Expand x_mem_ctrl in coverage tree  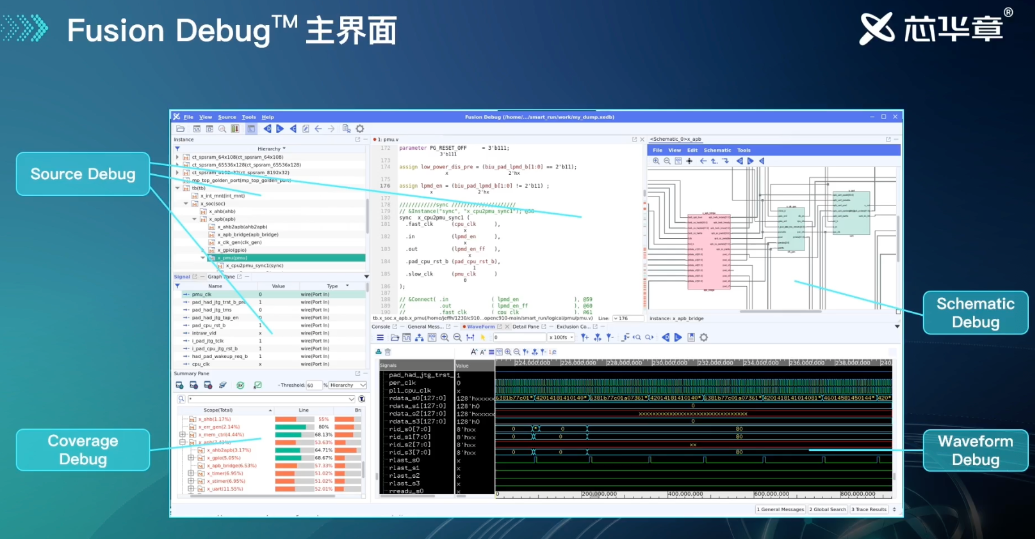pyautogui.click(x=183, y=435)
